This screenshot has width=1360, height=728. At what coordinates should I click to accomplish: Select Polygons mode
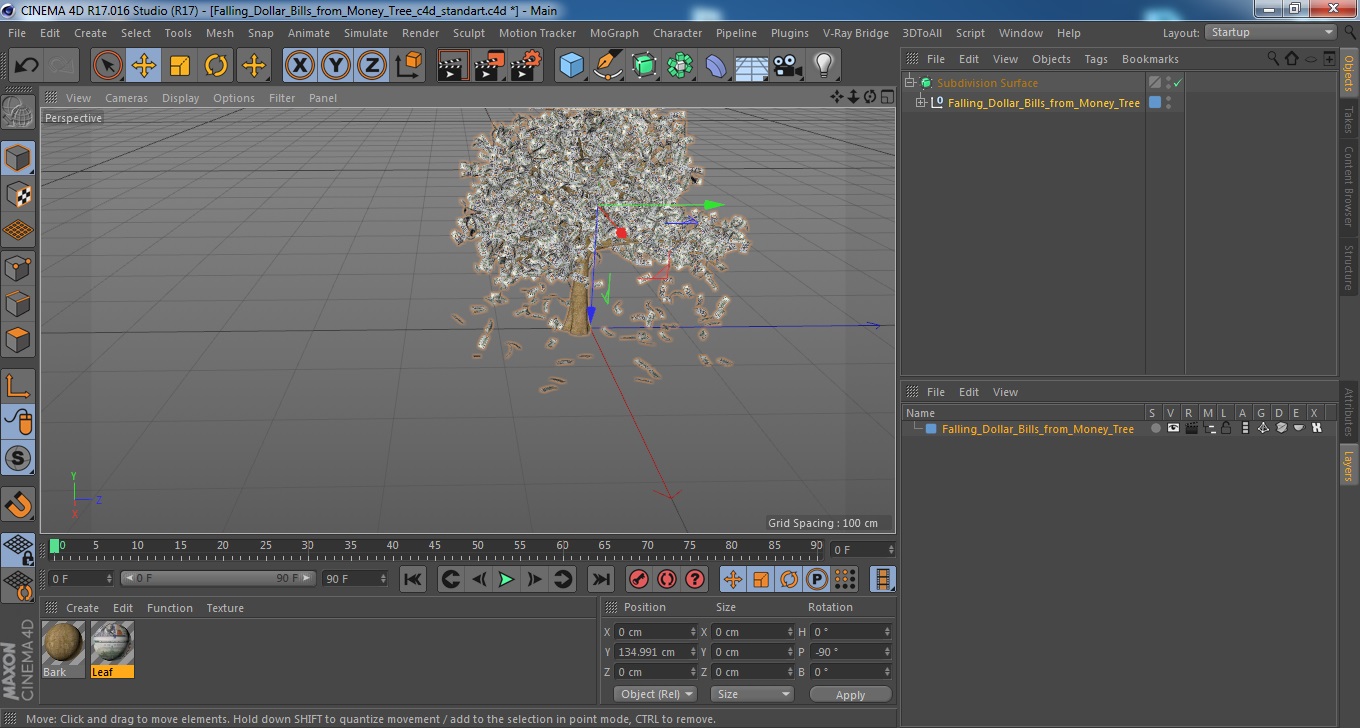18,340
